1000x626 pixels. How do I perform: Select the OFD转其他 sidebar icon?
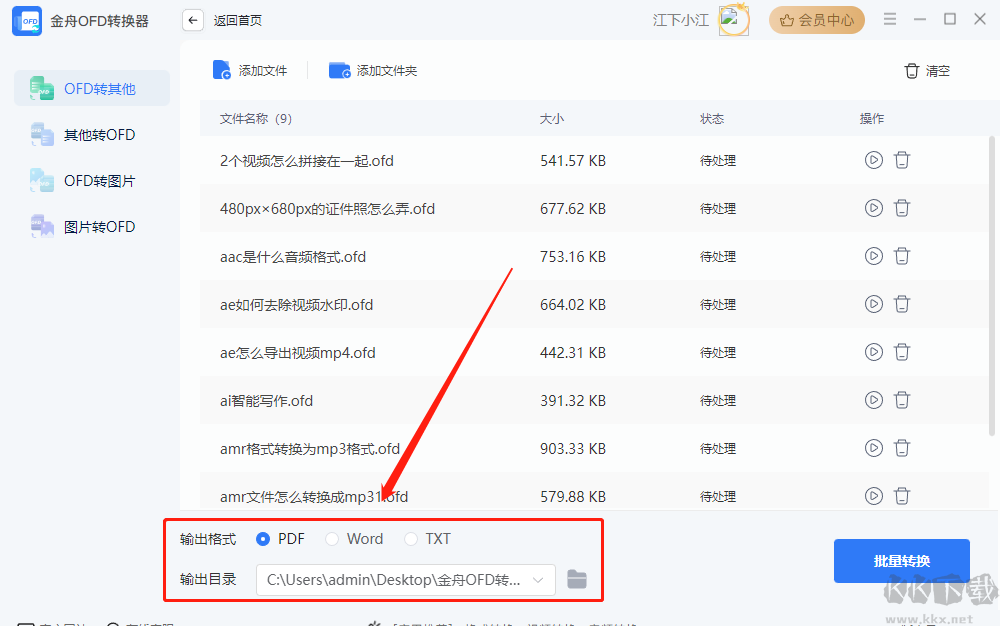pyautogui.click(x=40, y=88)
